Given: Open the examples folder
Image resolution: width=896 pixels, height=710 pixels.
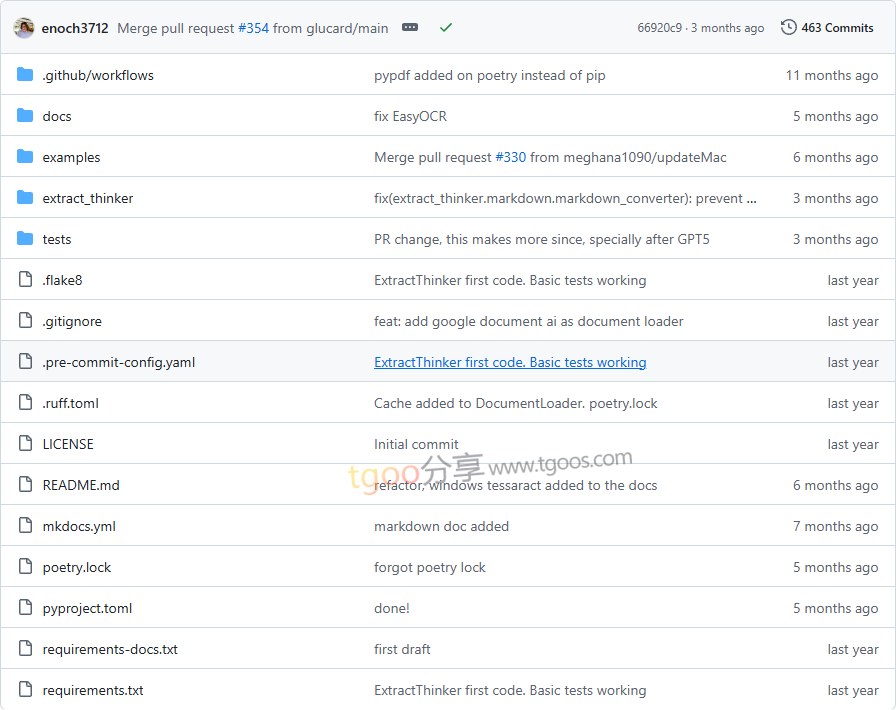Looking at the screenshot, I should tap(71, 157).
